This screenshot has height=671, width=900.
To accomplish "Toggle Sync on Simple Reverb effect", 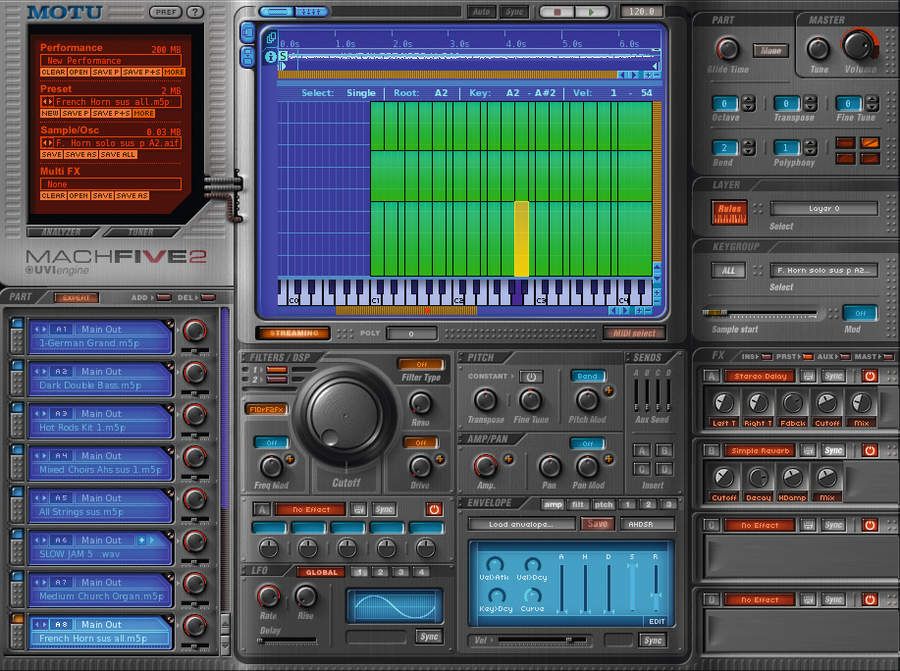I will [x=833, y=451].
